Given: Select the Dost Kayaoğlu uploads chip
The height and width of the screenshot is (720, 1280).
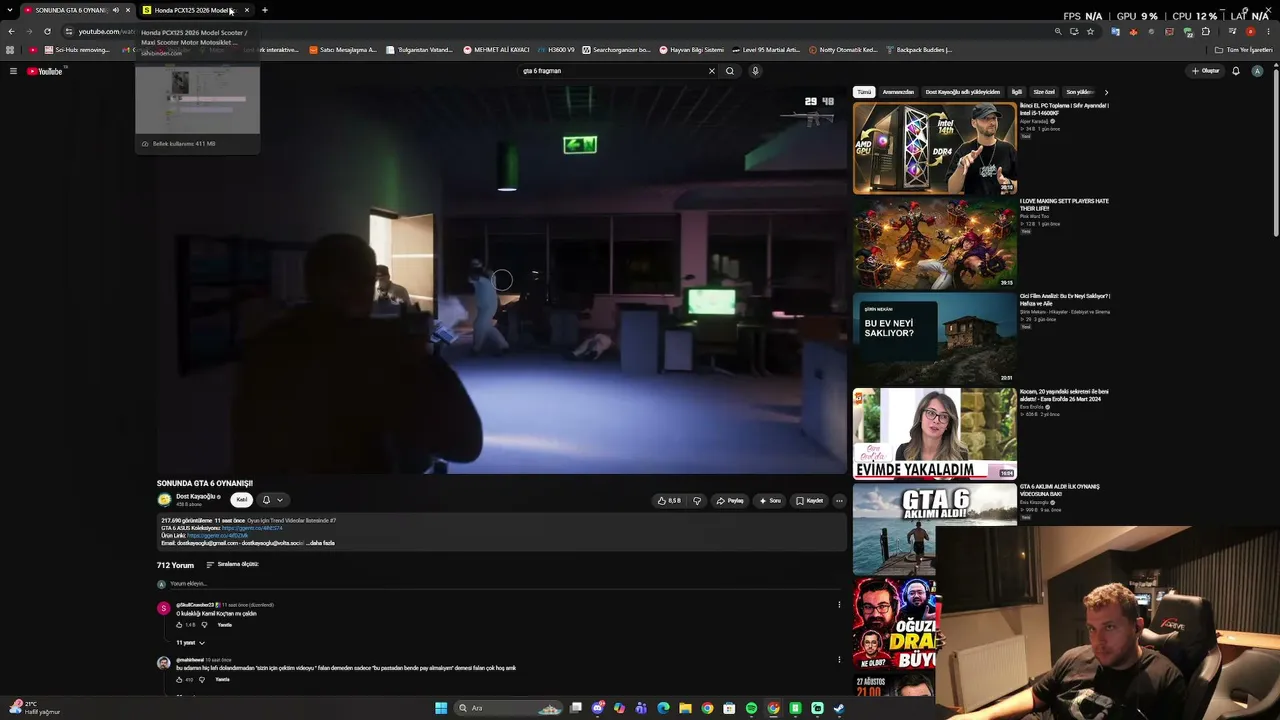Looking at the screenshot, I should 961,92.
